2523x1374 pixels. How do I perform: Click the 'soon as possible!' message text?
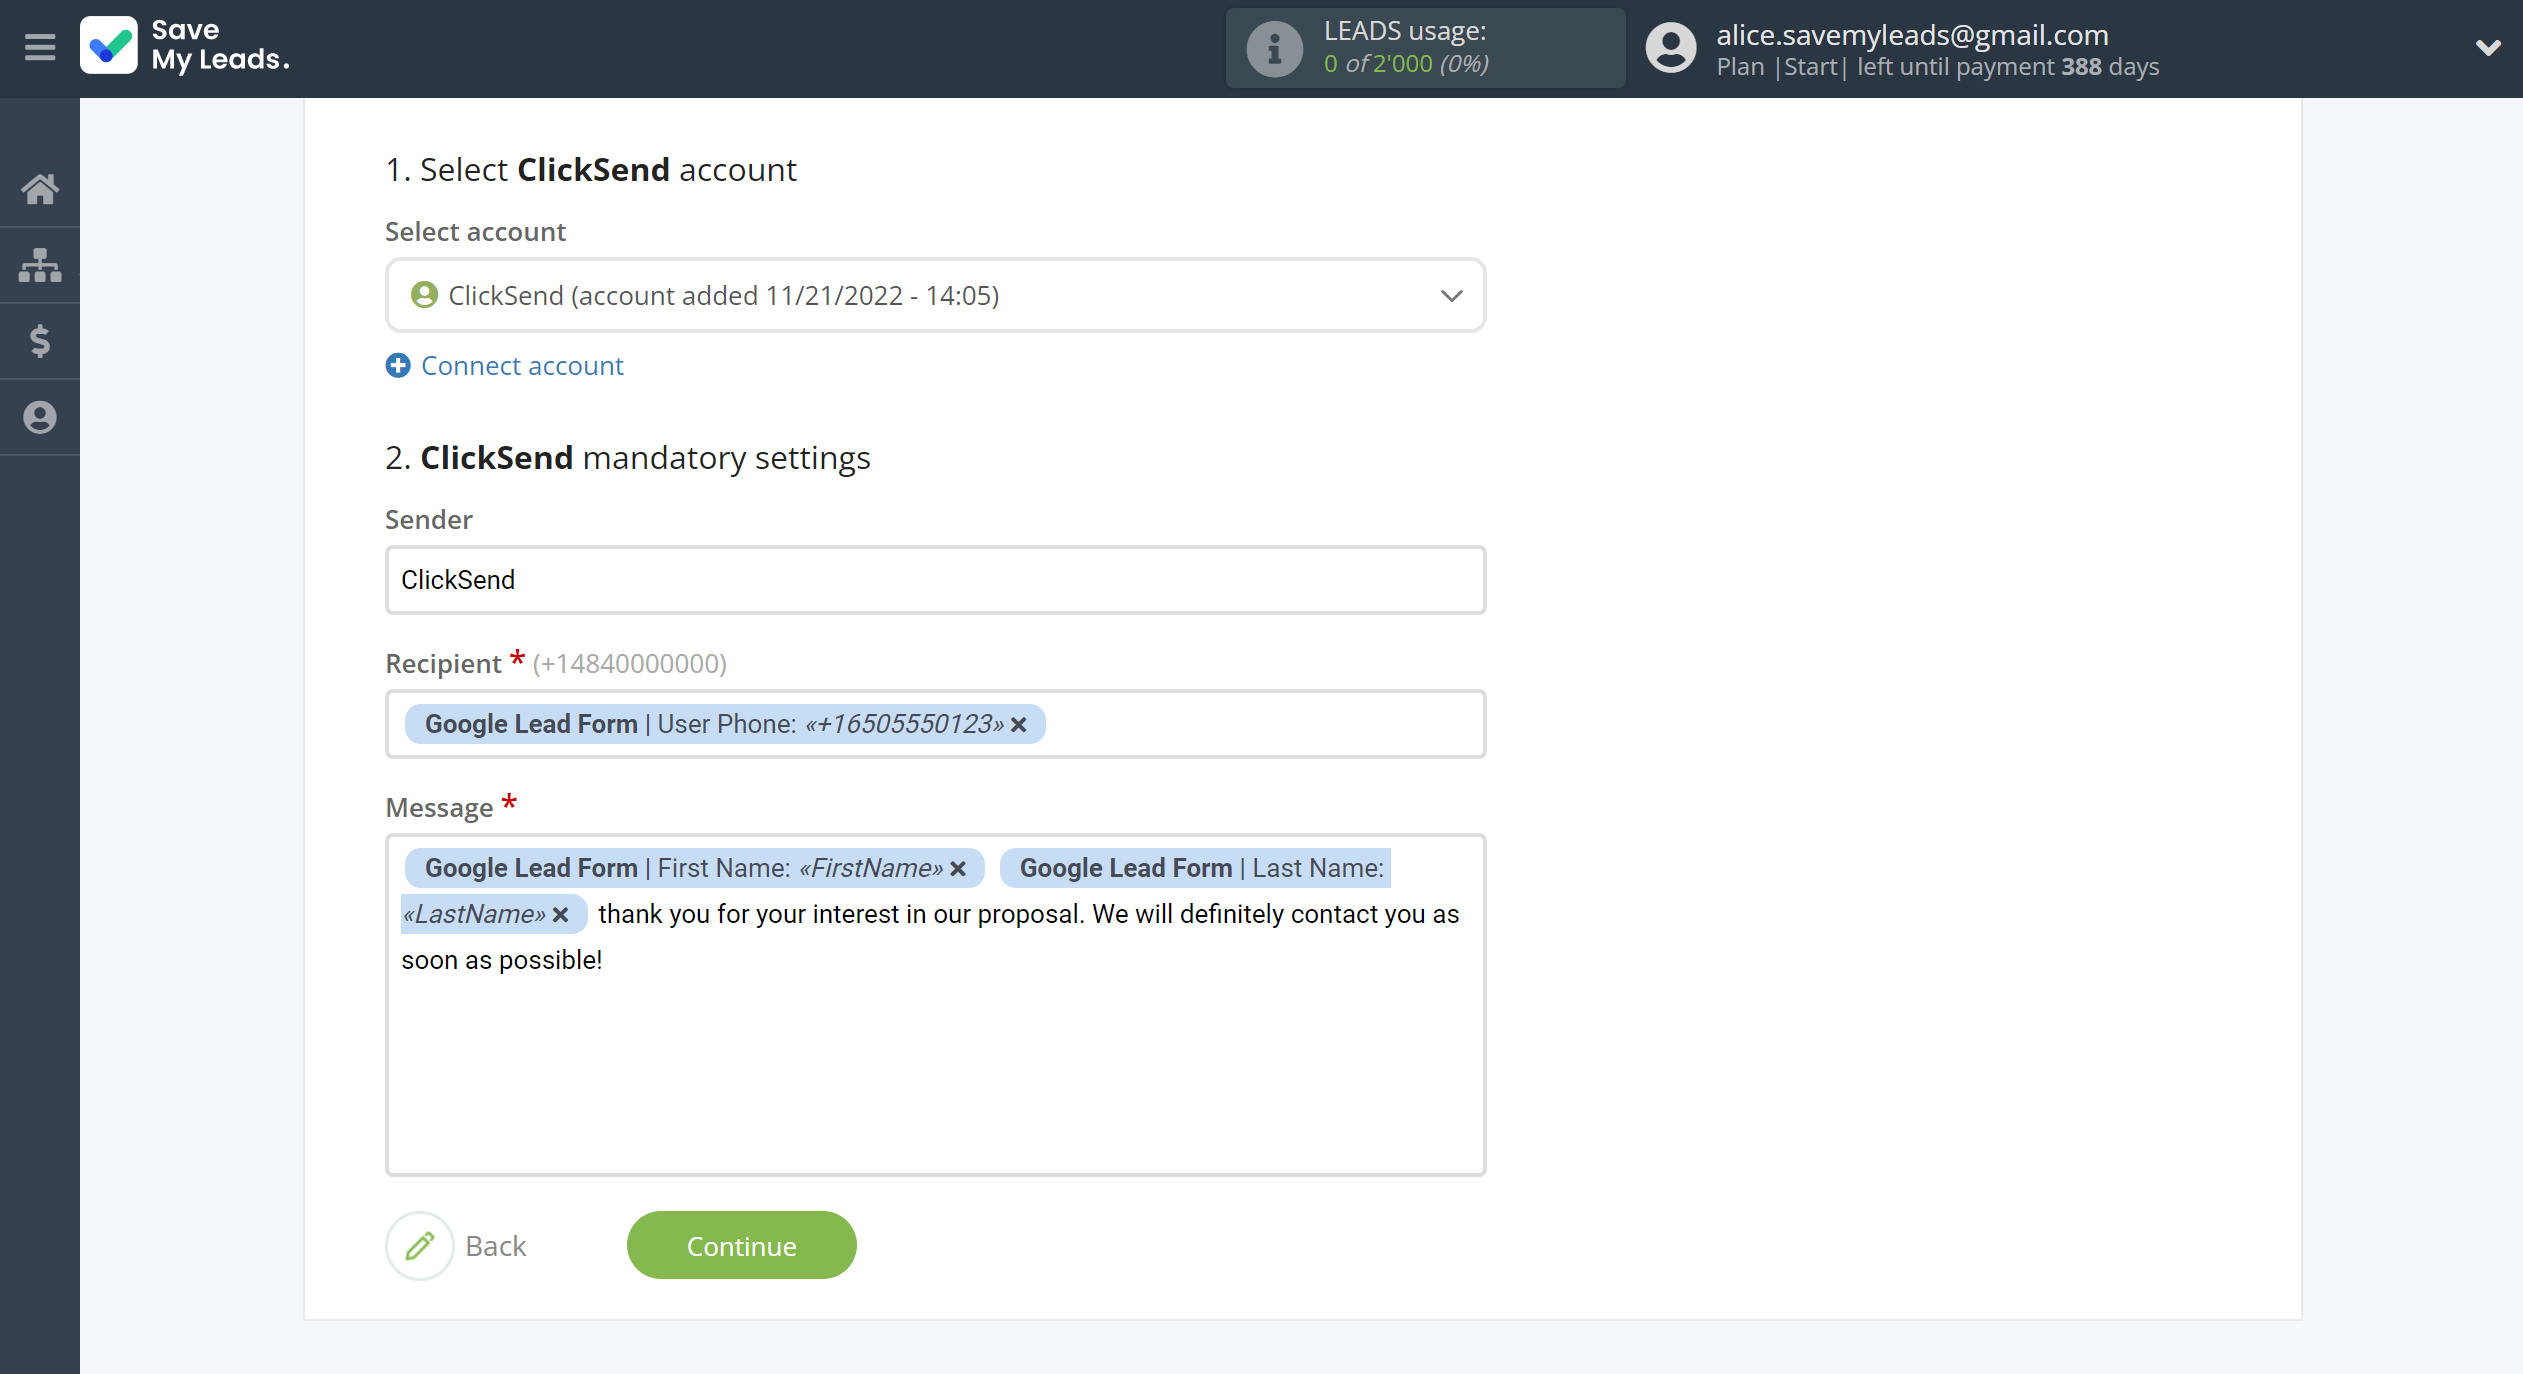point(502,960)
